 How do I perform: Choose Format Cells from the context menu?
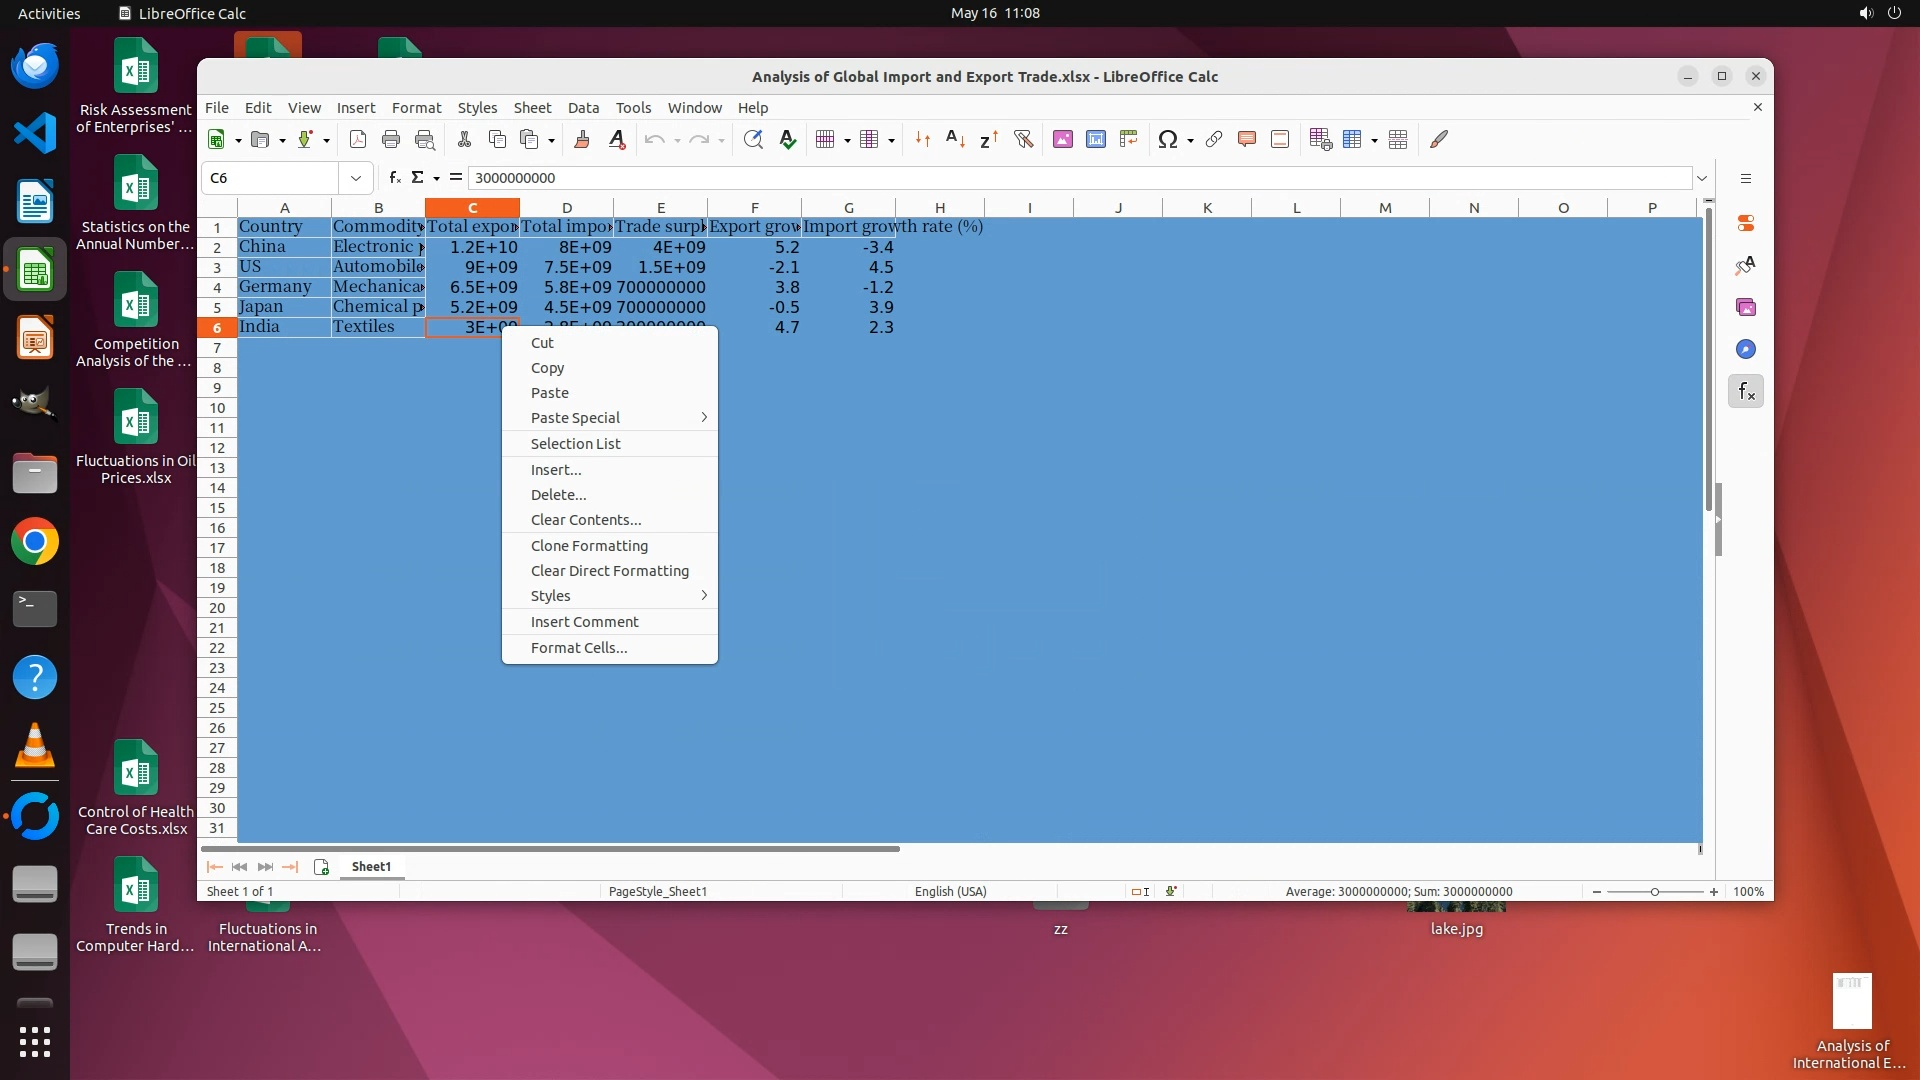coord(579,648)
